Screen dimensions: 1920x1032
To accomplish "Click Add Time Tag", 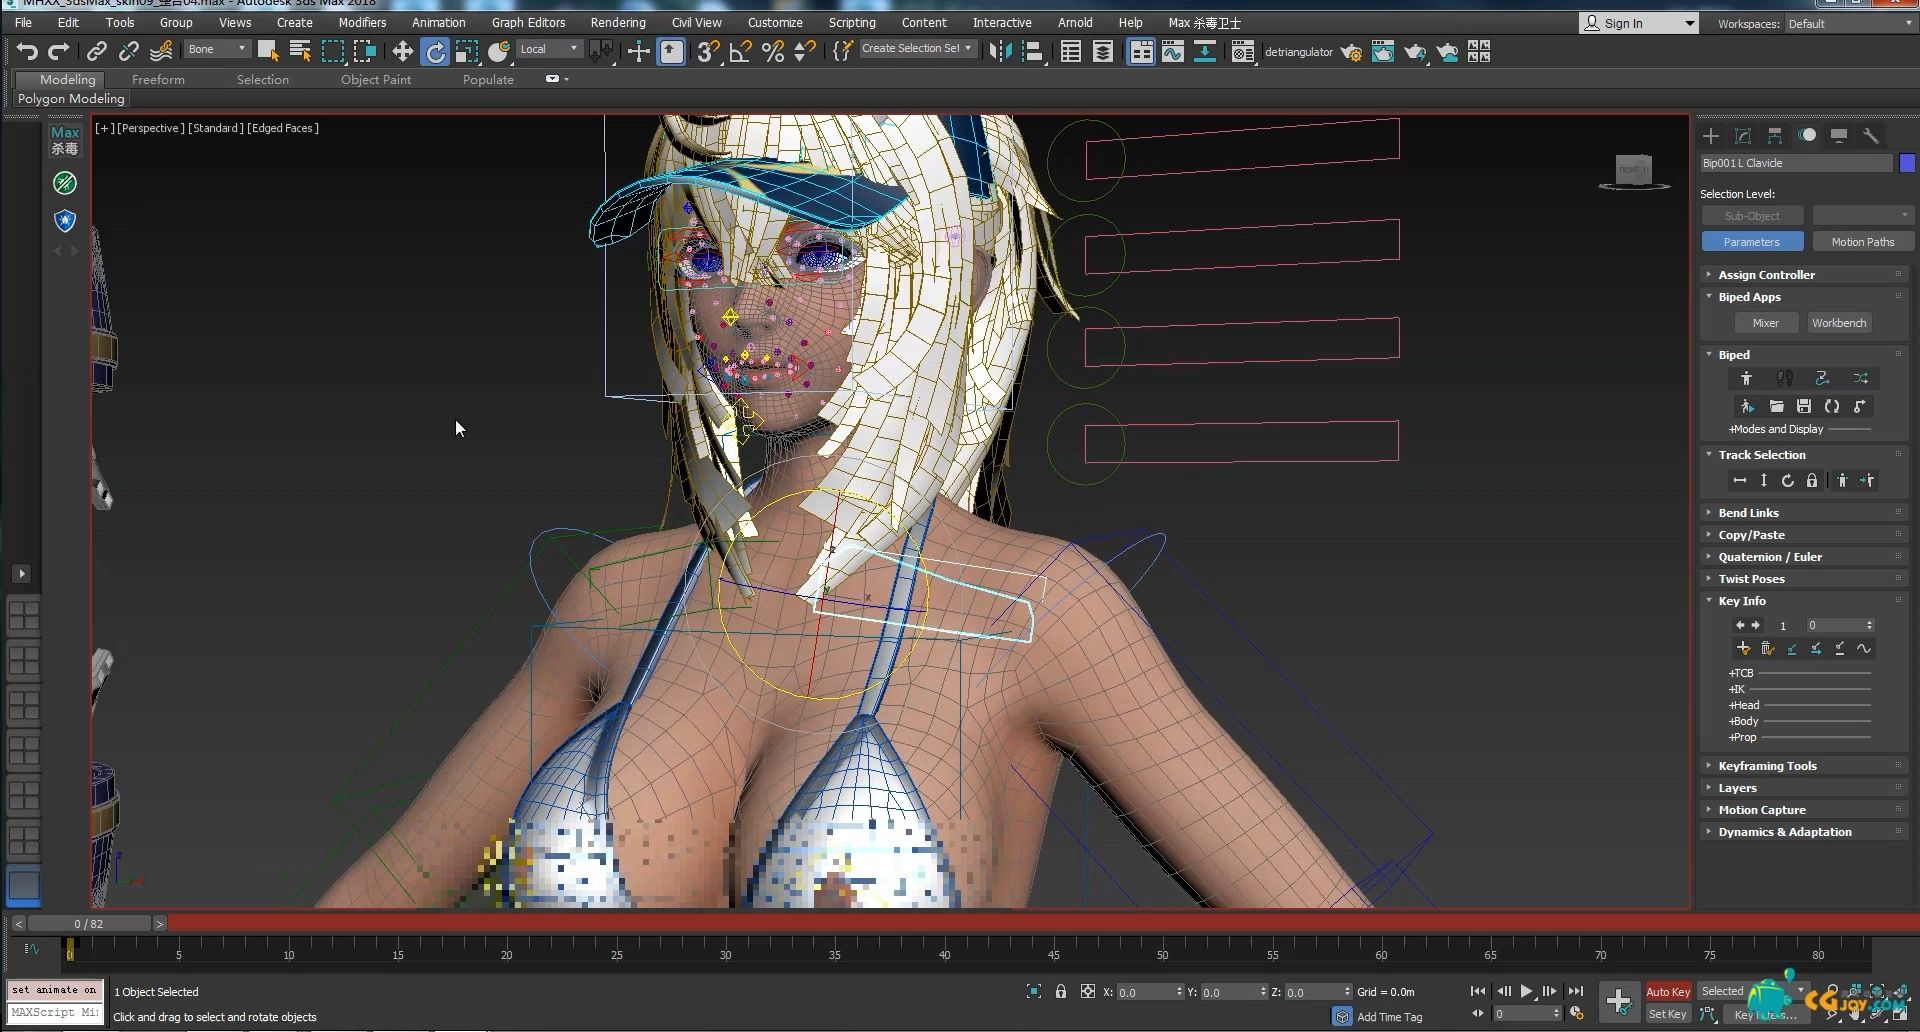I will (1389, 1017).
